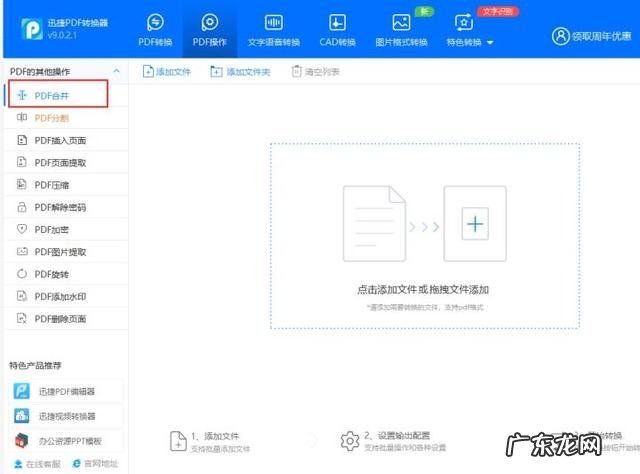The height and width of the screenshot is (474, 640).
Task: Open the CAD转换 tab
Action: (x=338, y=30)
